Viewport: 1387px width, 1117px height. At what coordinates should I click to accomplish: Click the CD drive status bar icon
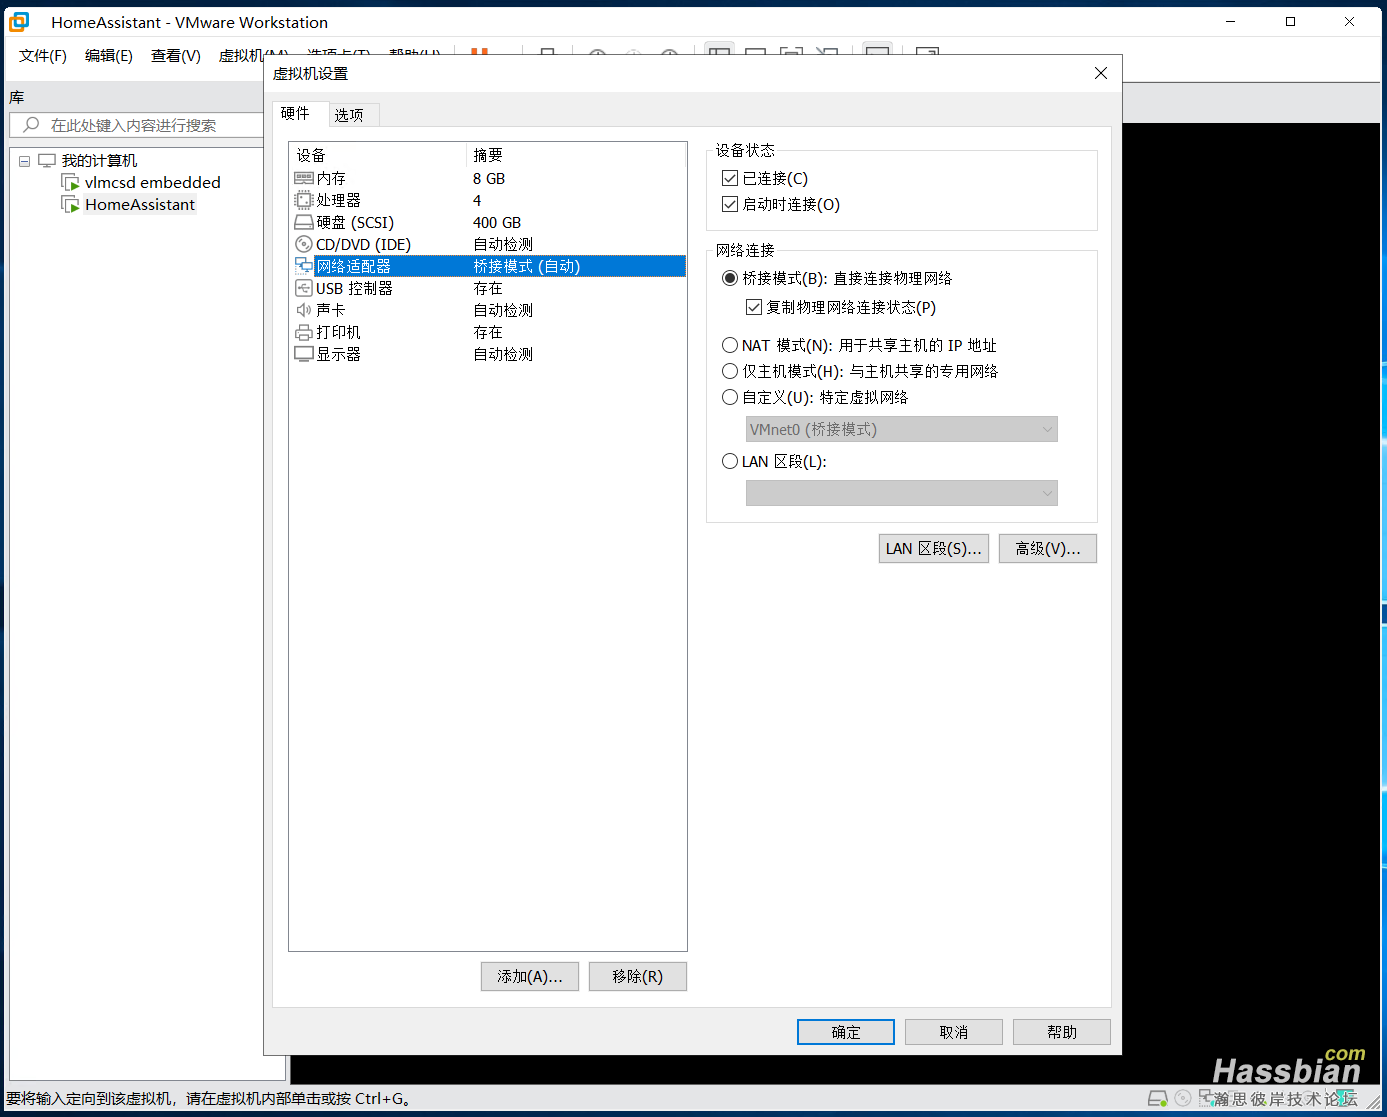[x=1183, y=1098]
